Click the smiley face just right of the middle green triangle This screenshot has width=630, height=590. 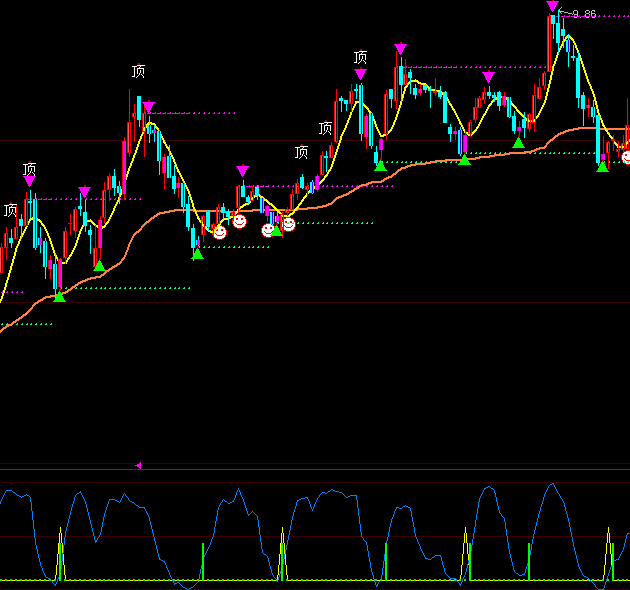(288, 224)
